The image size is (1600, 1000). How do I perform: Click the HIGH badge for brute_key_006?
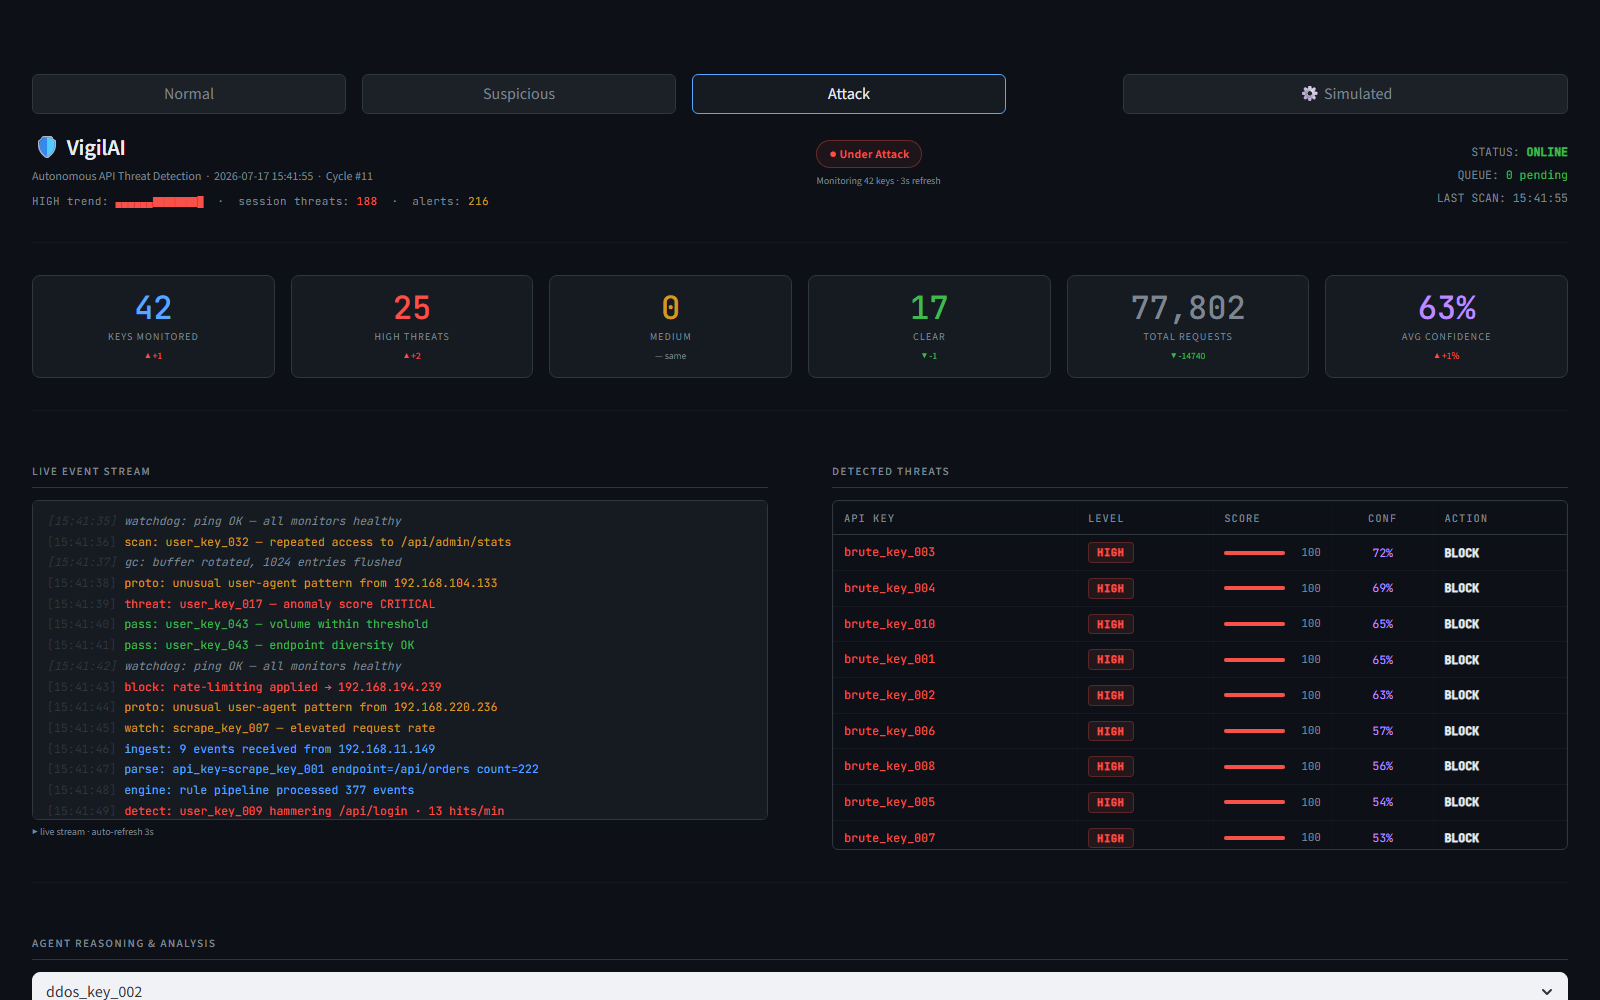[1110, 731]
